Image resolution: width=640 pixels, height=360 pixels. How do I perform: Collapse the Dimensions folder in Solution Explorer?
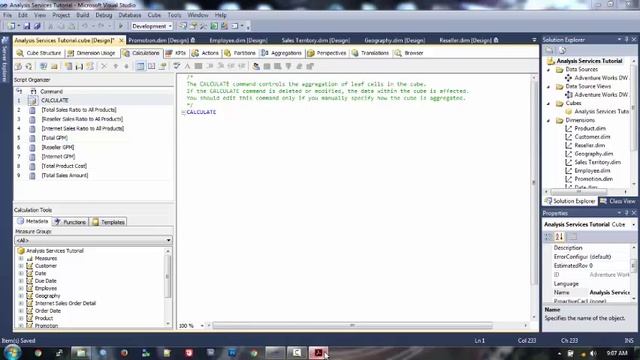[549, 120]
